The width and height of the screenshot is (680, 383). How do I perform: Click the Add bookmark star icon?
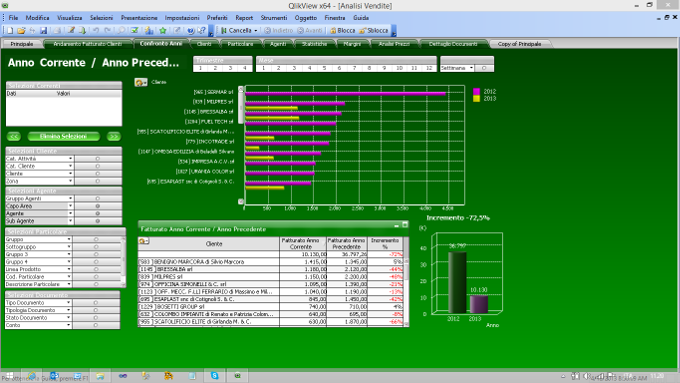[163, 30]
